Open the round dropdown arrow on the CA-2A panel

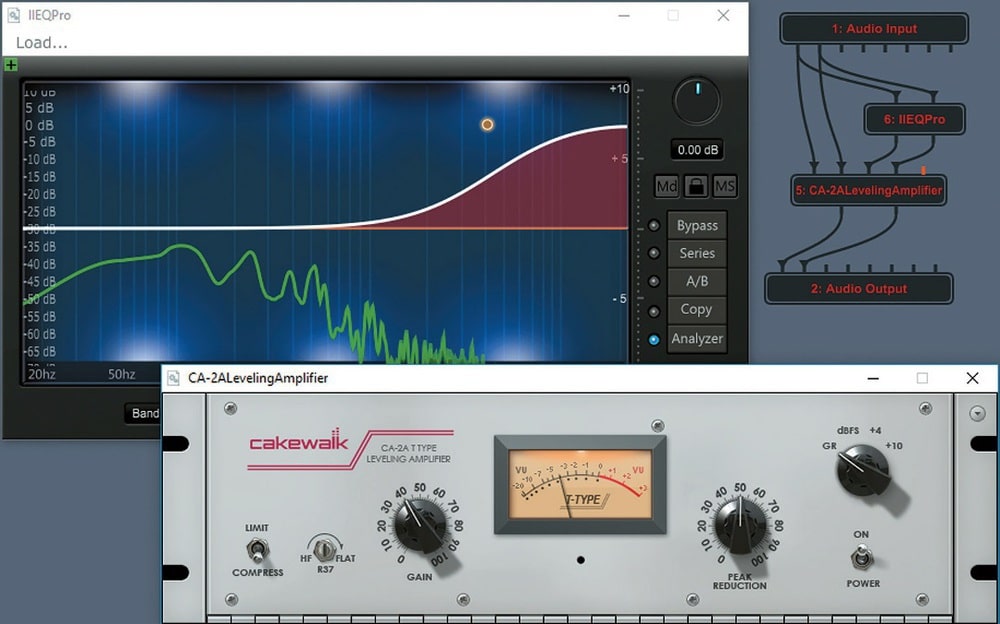pos(977,413)
